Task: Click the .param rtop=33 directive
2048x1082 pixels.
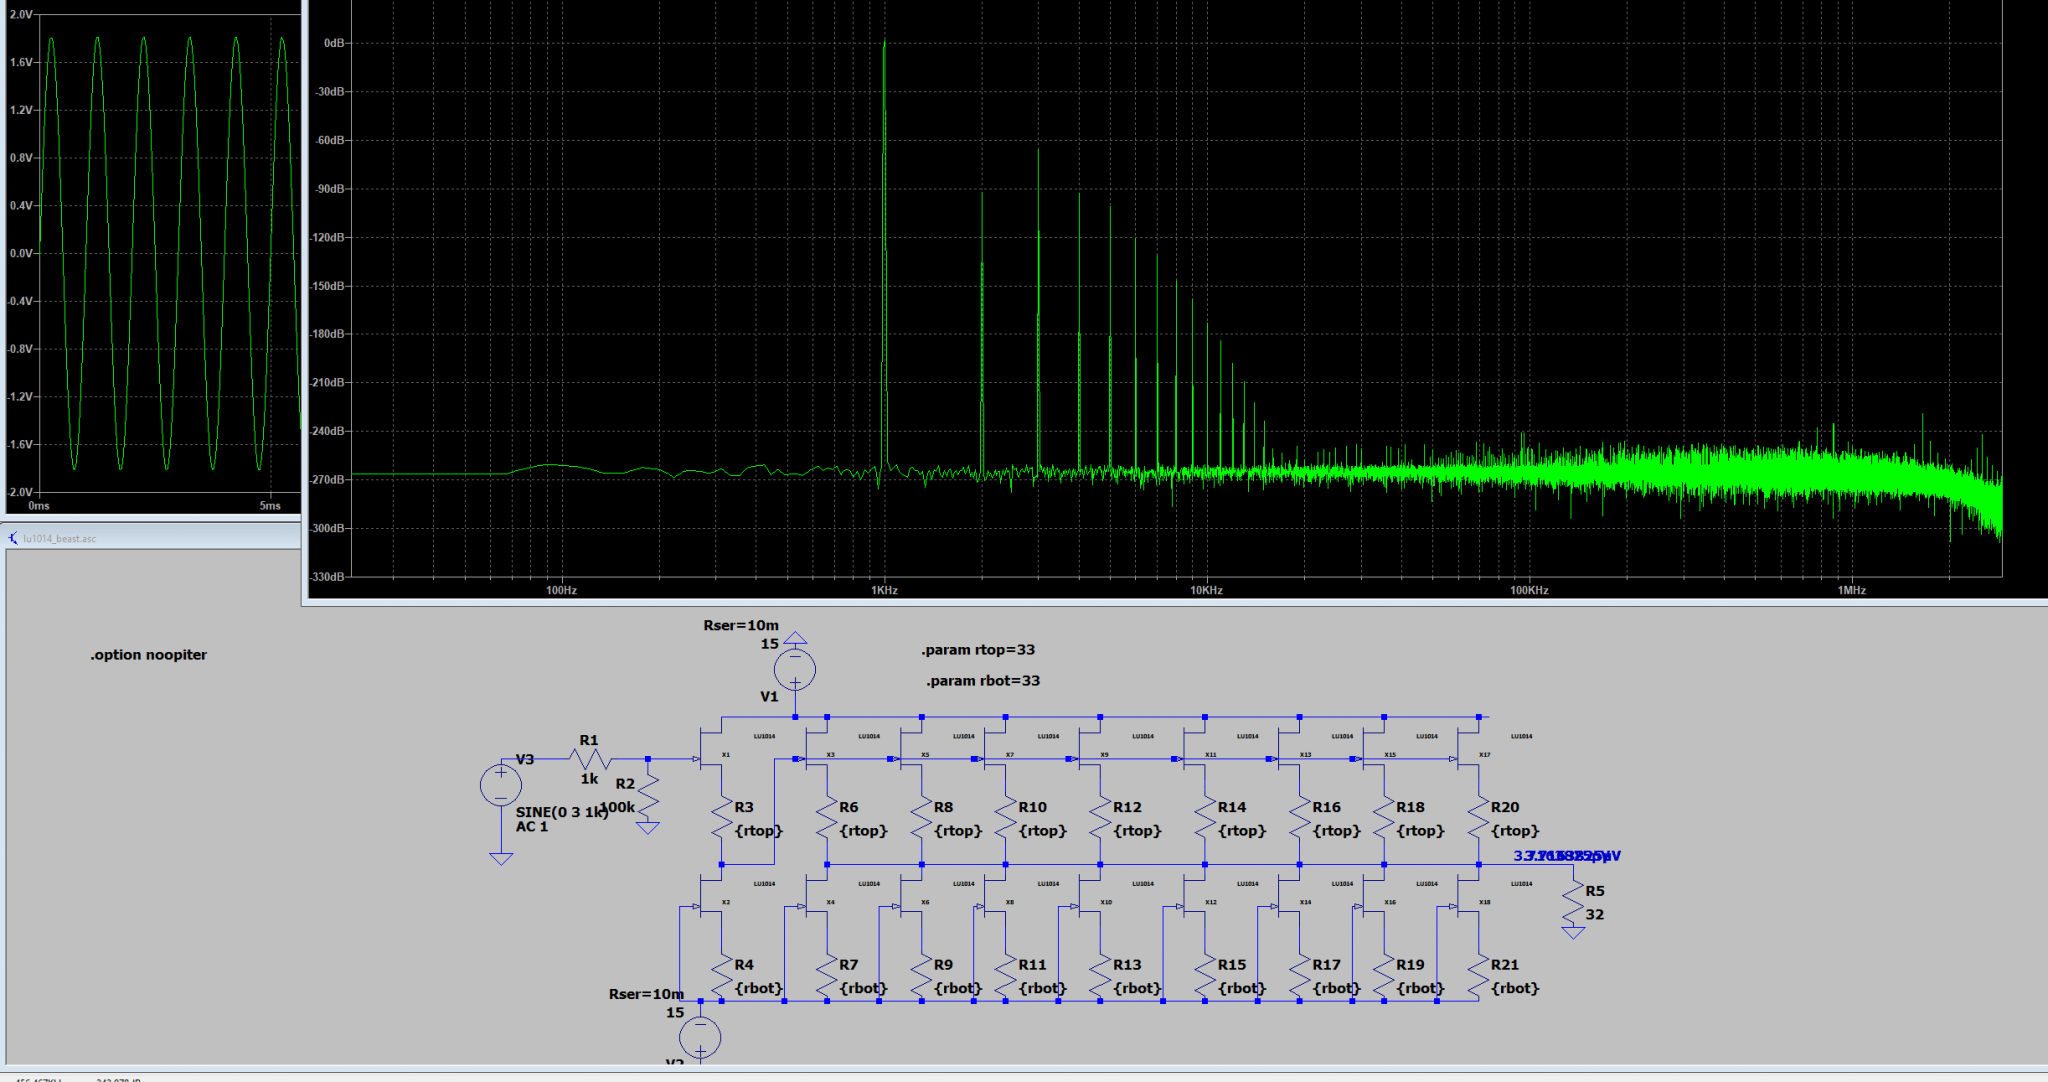Action: click(978, 650)
